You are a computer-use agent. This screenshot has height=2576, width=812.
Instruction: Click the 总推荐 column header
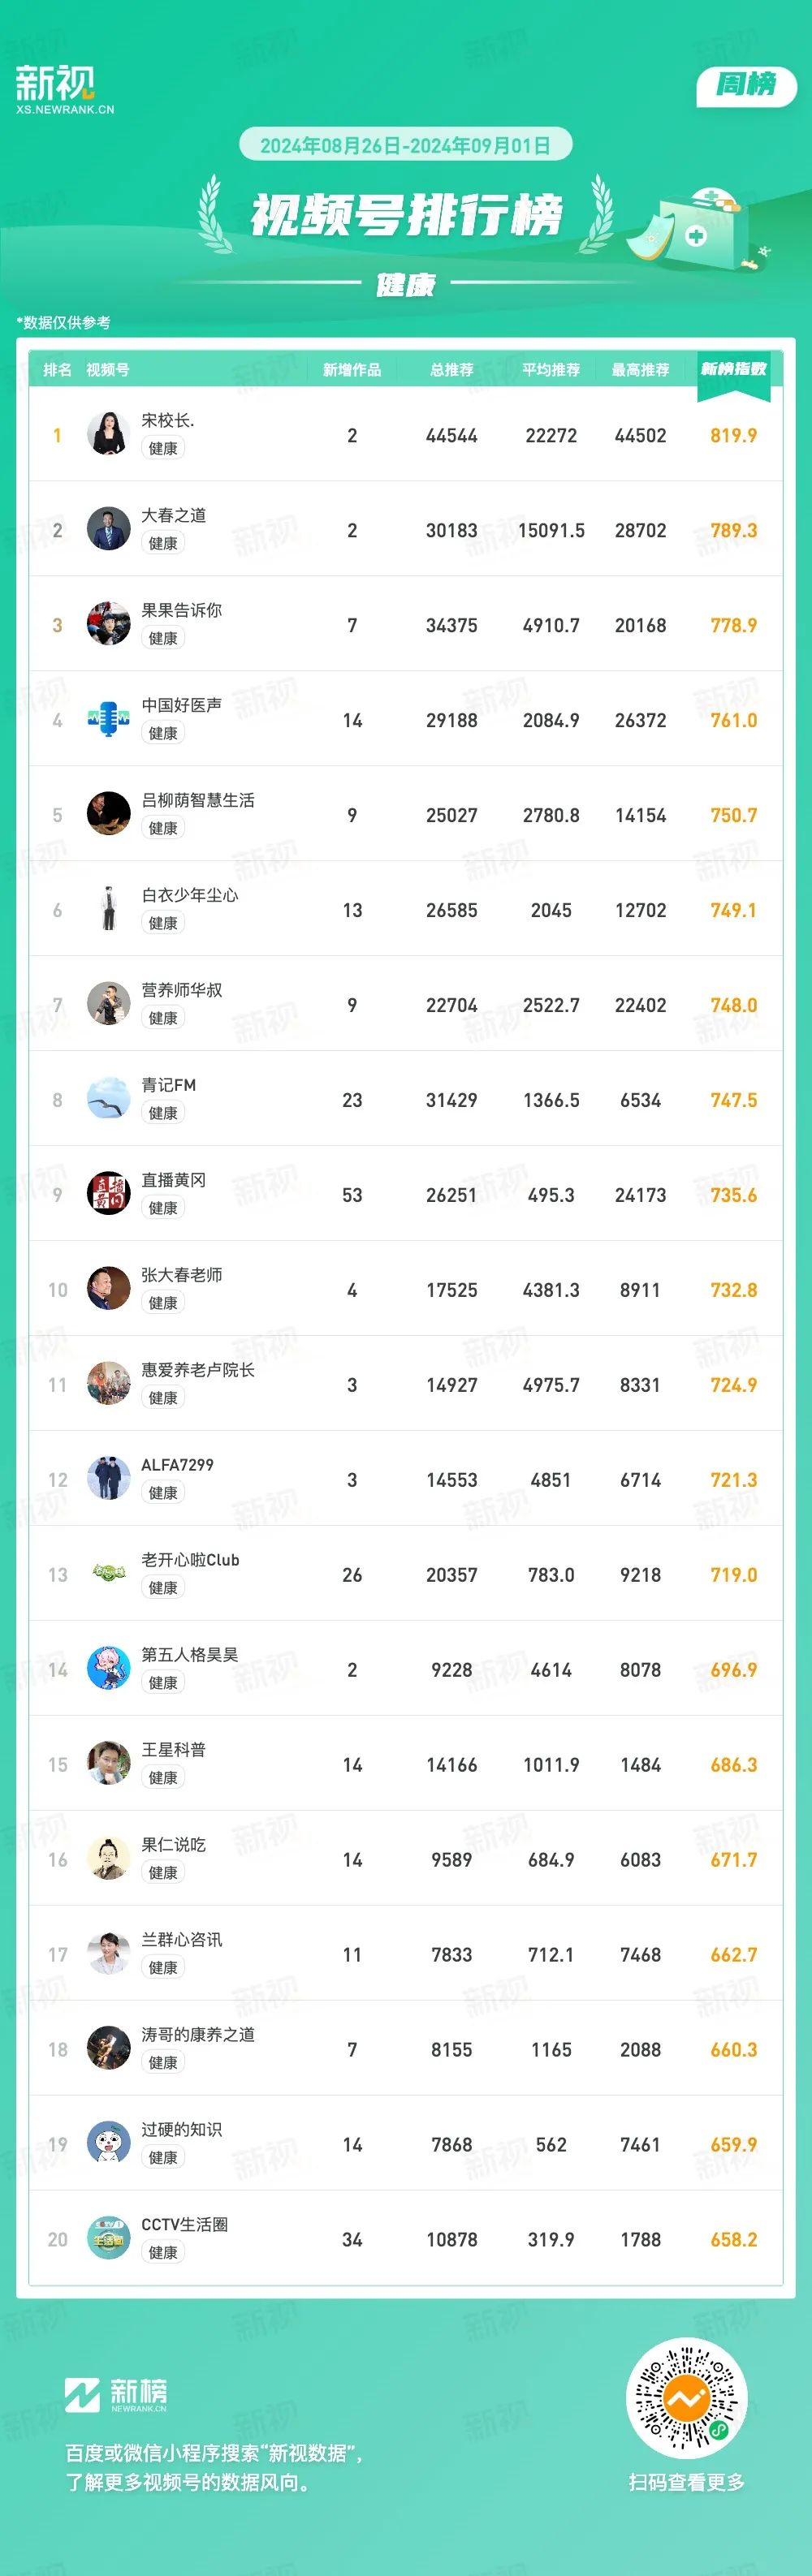click(451, 370)
